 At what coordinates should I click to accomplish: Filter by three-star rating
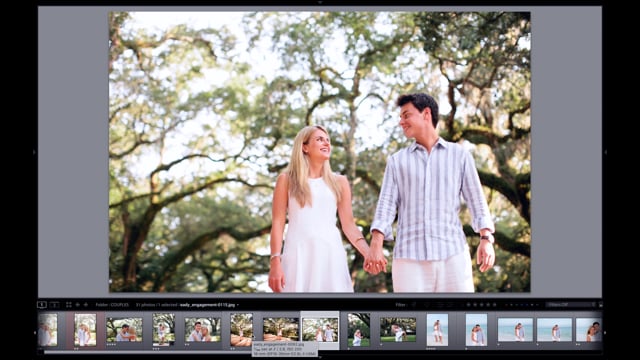[x=481, y=304]
